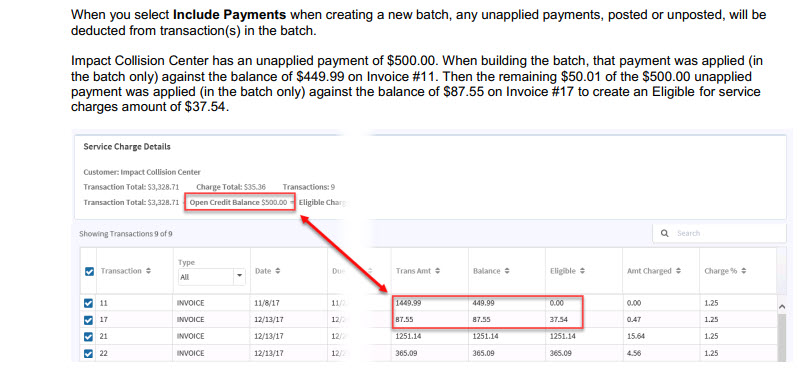Open the Type filter dropdown
809x385 pixels.
tap(212, 277)
